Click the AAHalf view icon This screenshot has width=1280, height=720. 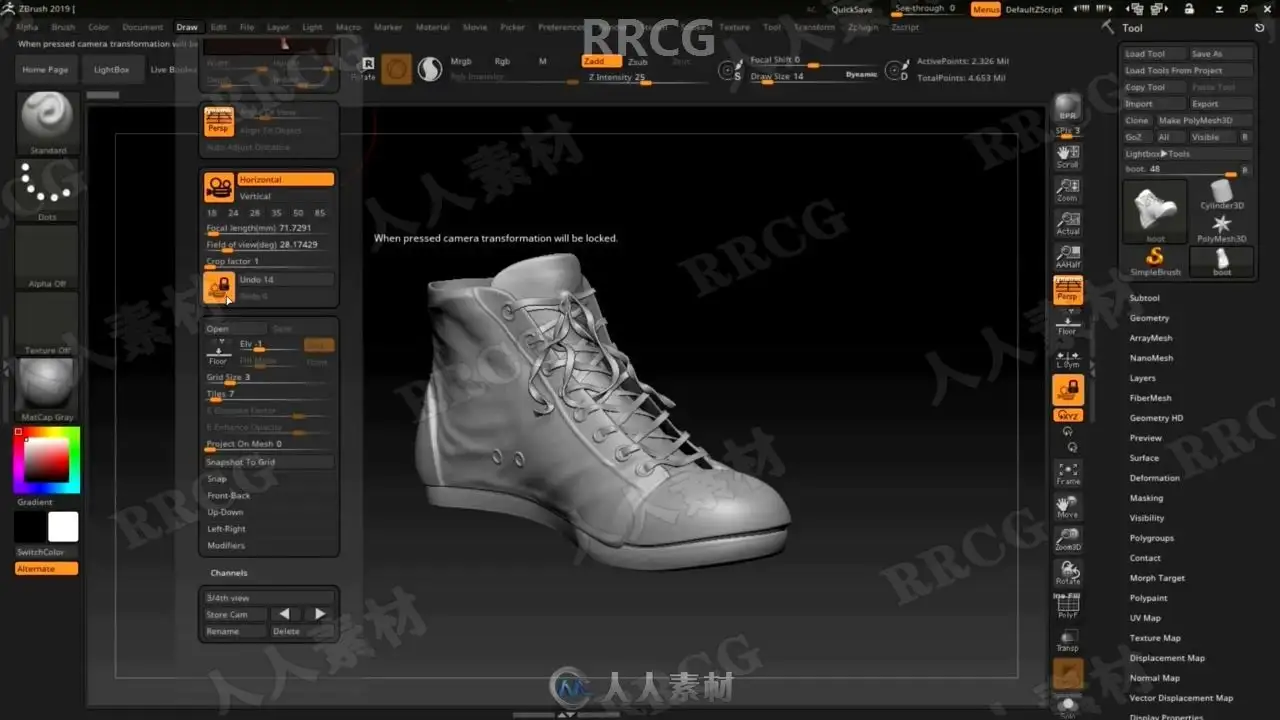pyautogui.click(x=1067, y=255)
